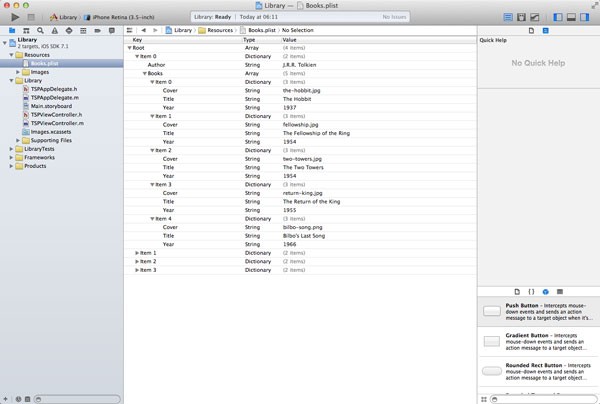Click Books.plist in the jump bar

(x=258, y=30)
